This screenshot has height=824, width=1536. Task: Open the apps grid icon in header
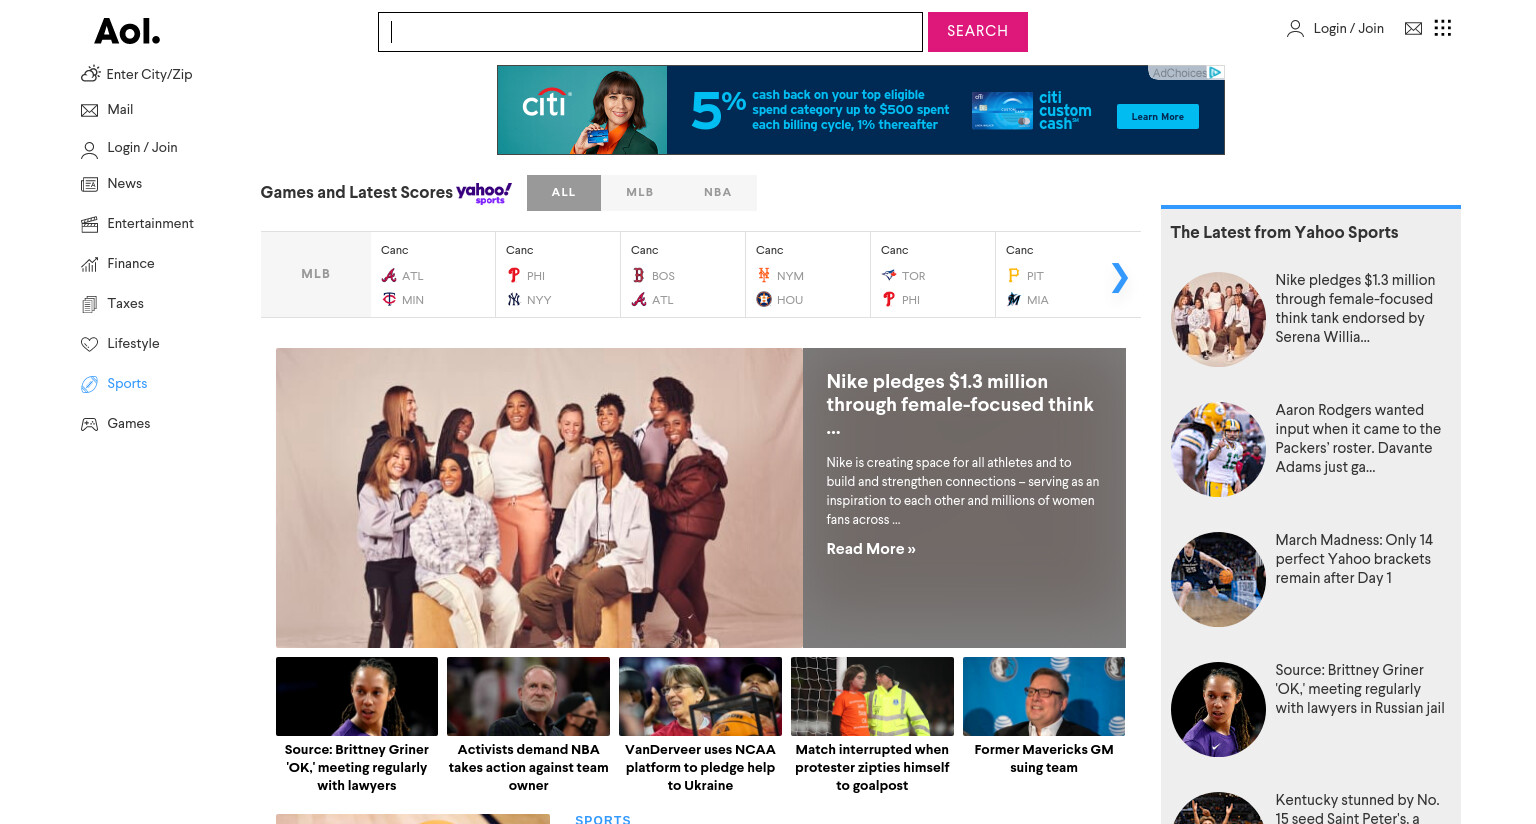click(x=1442, y=28)
